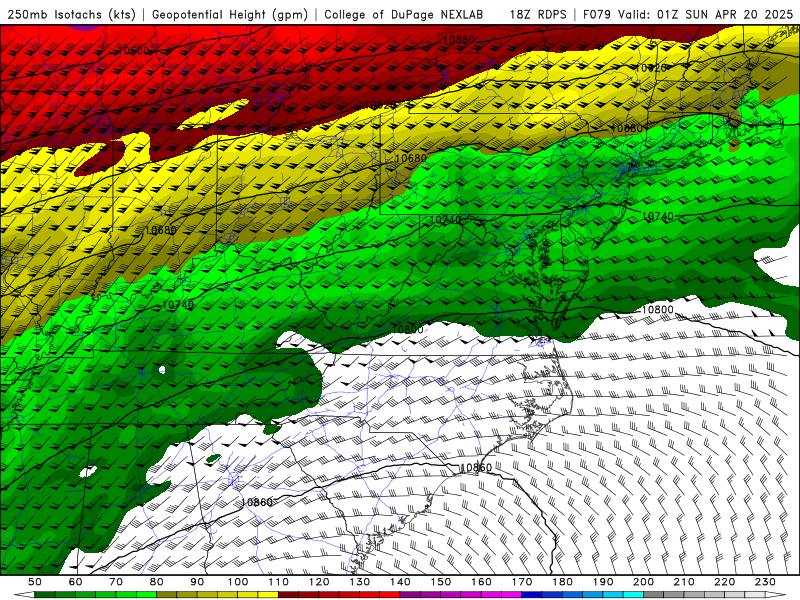Viewport: 800px width, 600px height.
Task: Click the 180 value on the color scale
Action: pyautogui.click(x=562, y=582)
